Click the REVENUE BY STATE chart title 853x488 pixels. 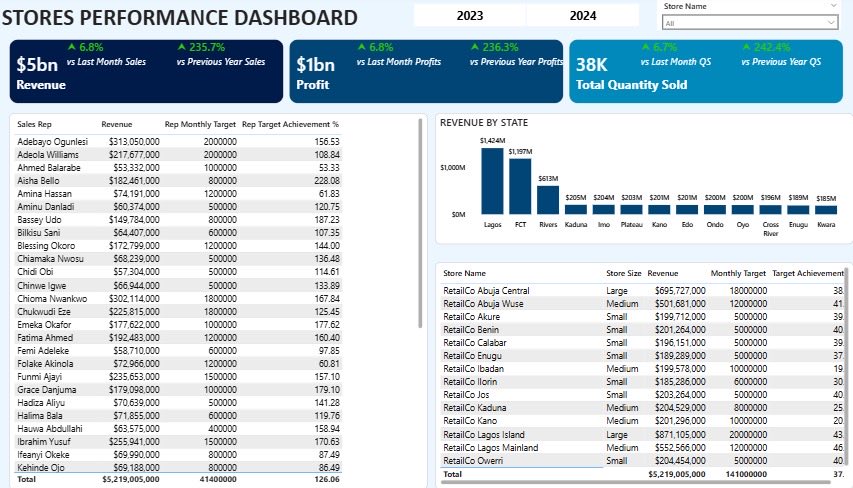484,123
